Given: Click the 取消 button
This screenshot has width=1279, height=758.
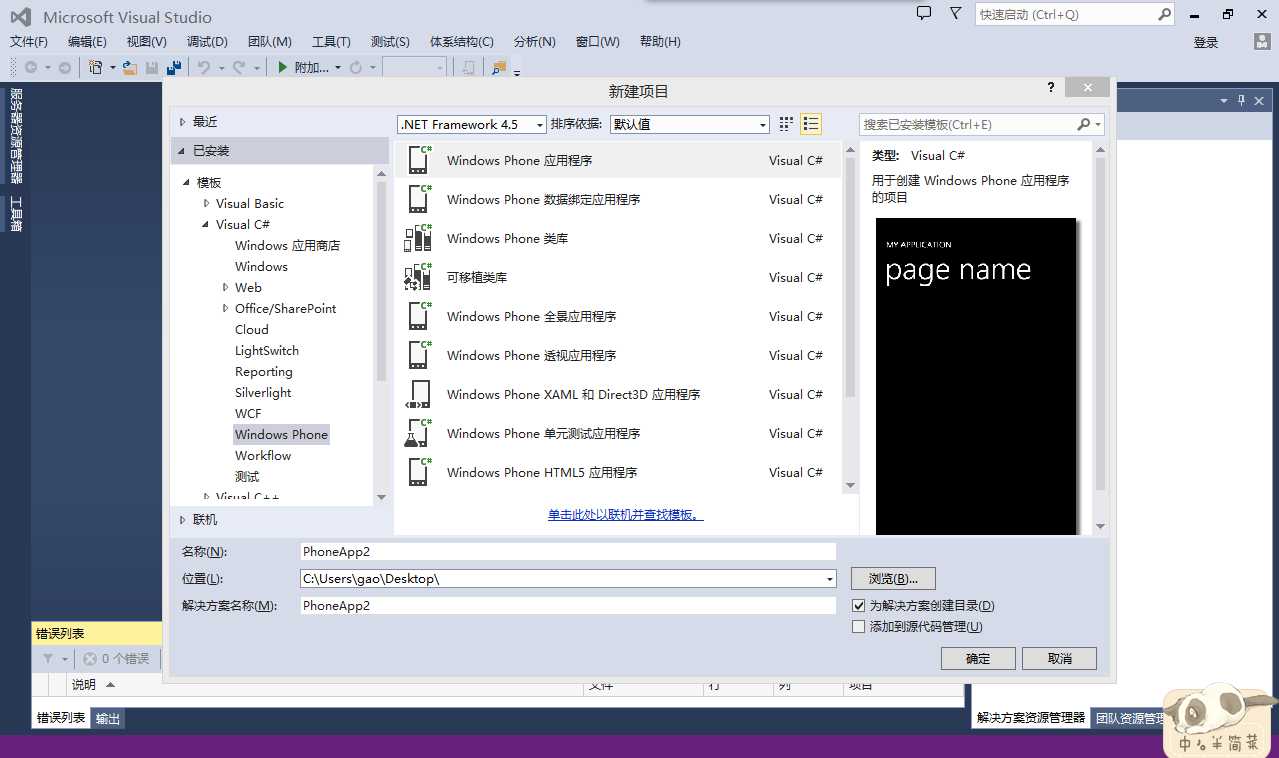Looking at the screenshot, I should tap(1060, 658).
